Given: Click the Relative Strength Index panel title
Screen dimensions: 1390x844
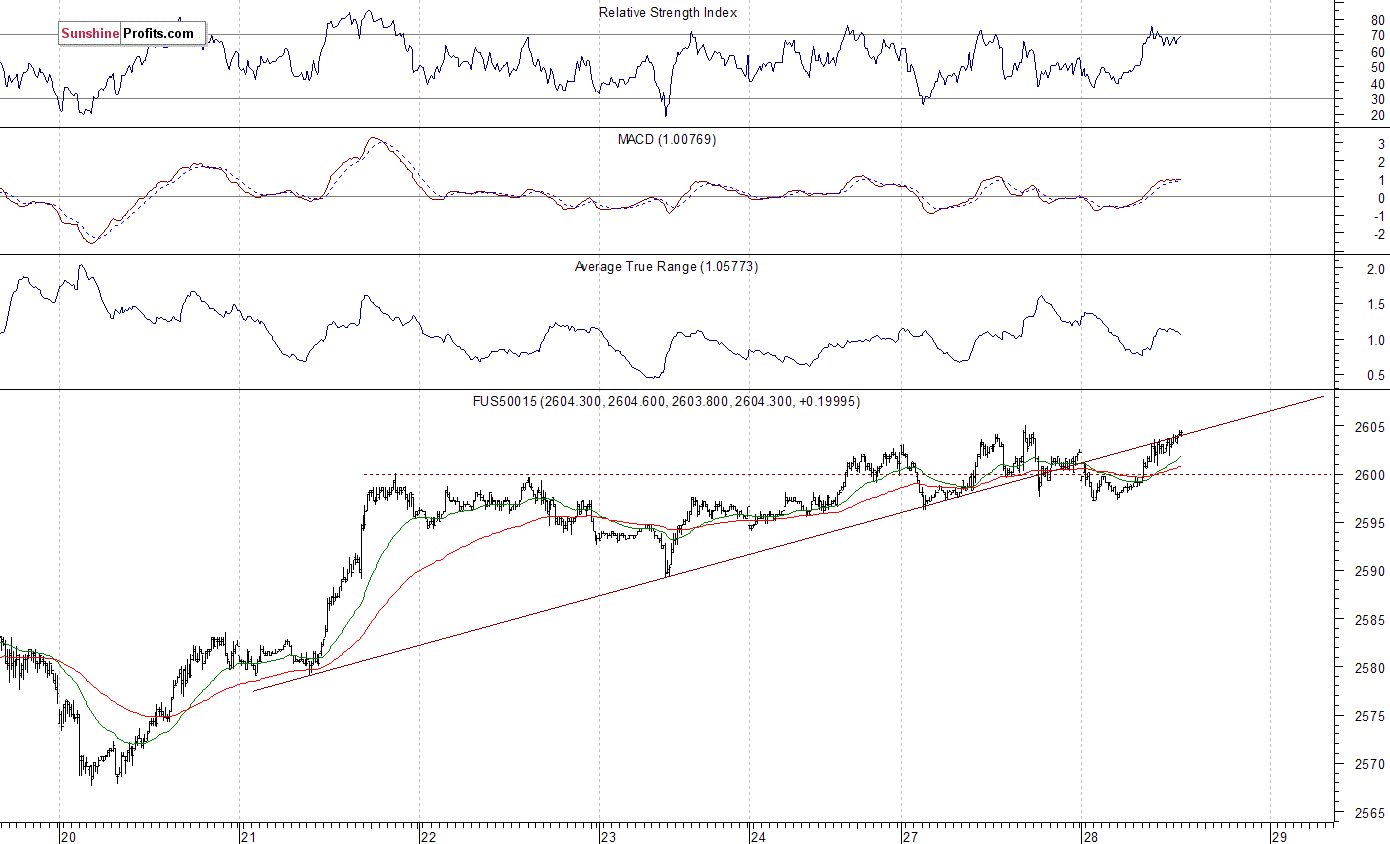Looking at the screenshot, I should click(x=667, y=13).
